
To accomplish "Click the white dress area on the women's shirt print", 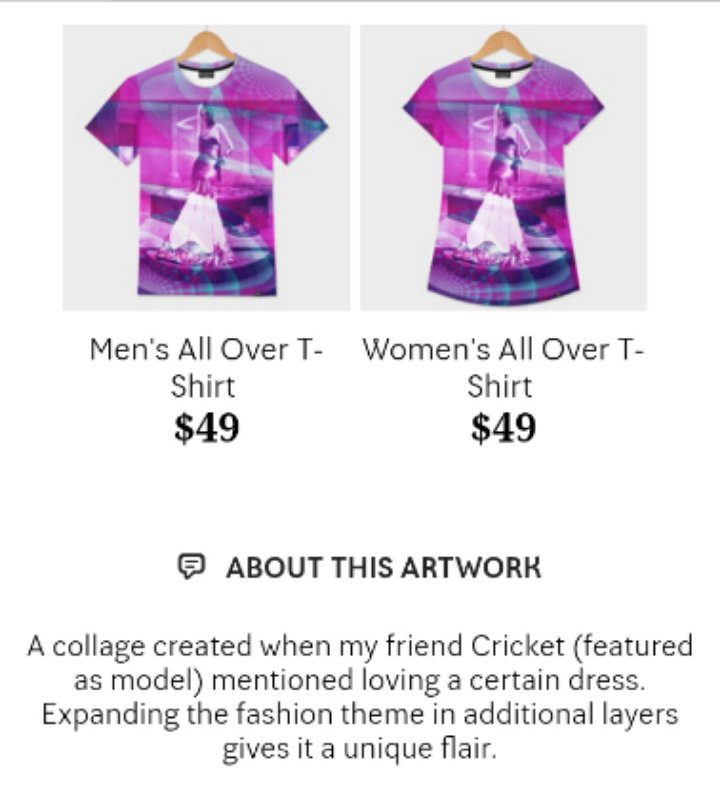I will 495,222.
